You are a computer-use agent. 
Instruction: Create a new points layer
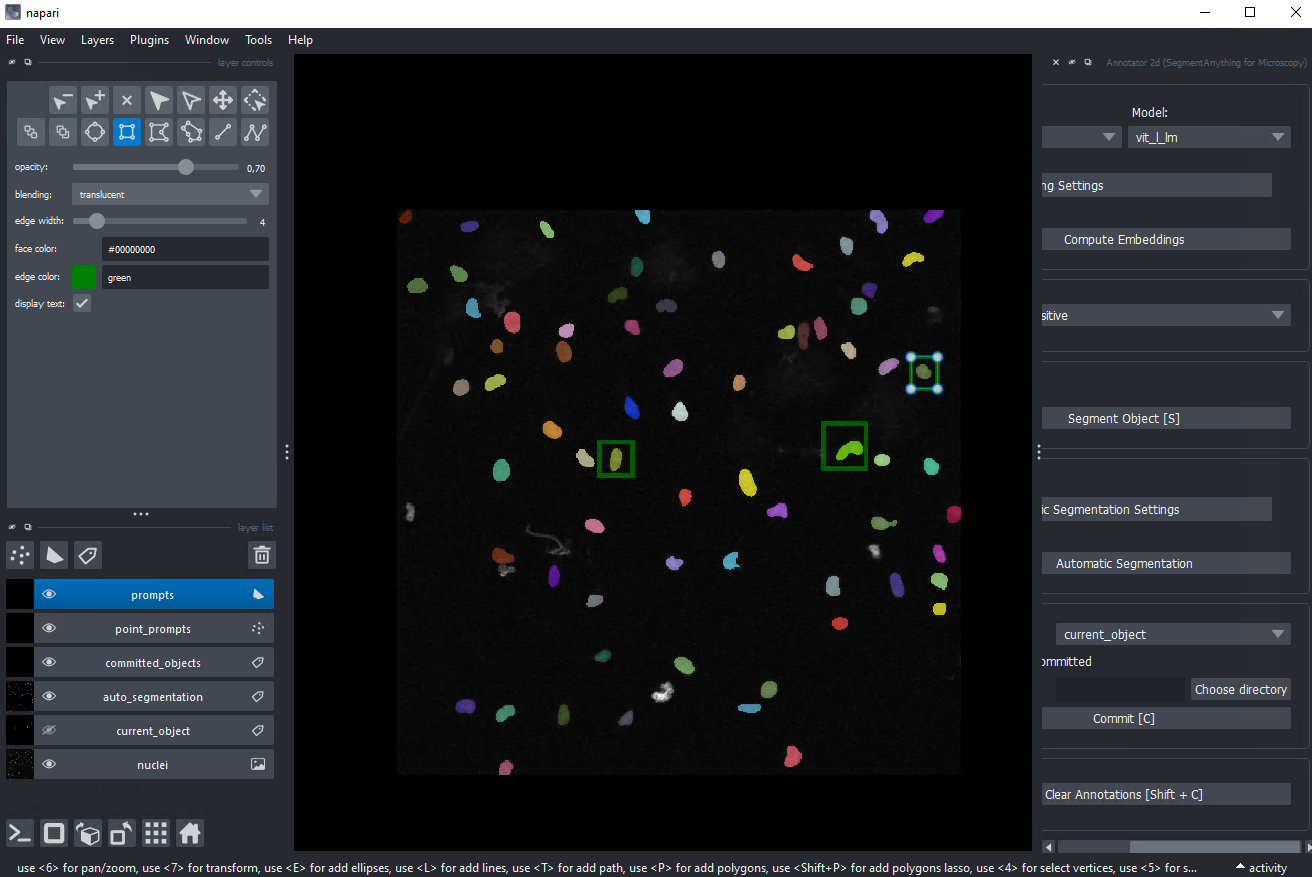coord(20,555)
